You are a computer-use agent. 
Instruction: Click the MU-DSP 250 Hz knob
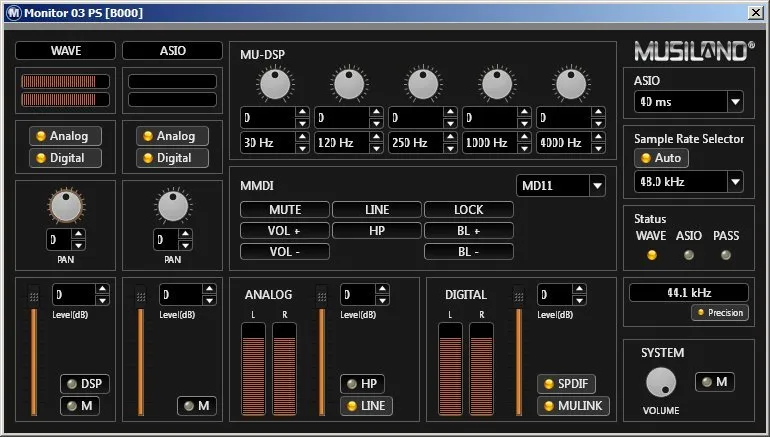[423, 84]
